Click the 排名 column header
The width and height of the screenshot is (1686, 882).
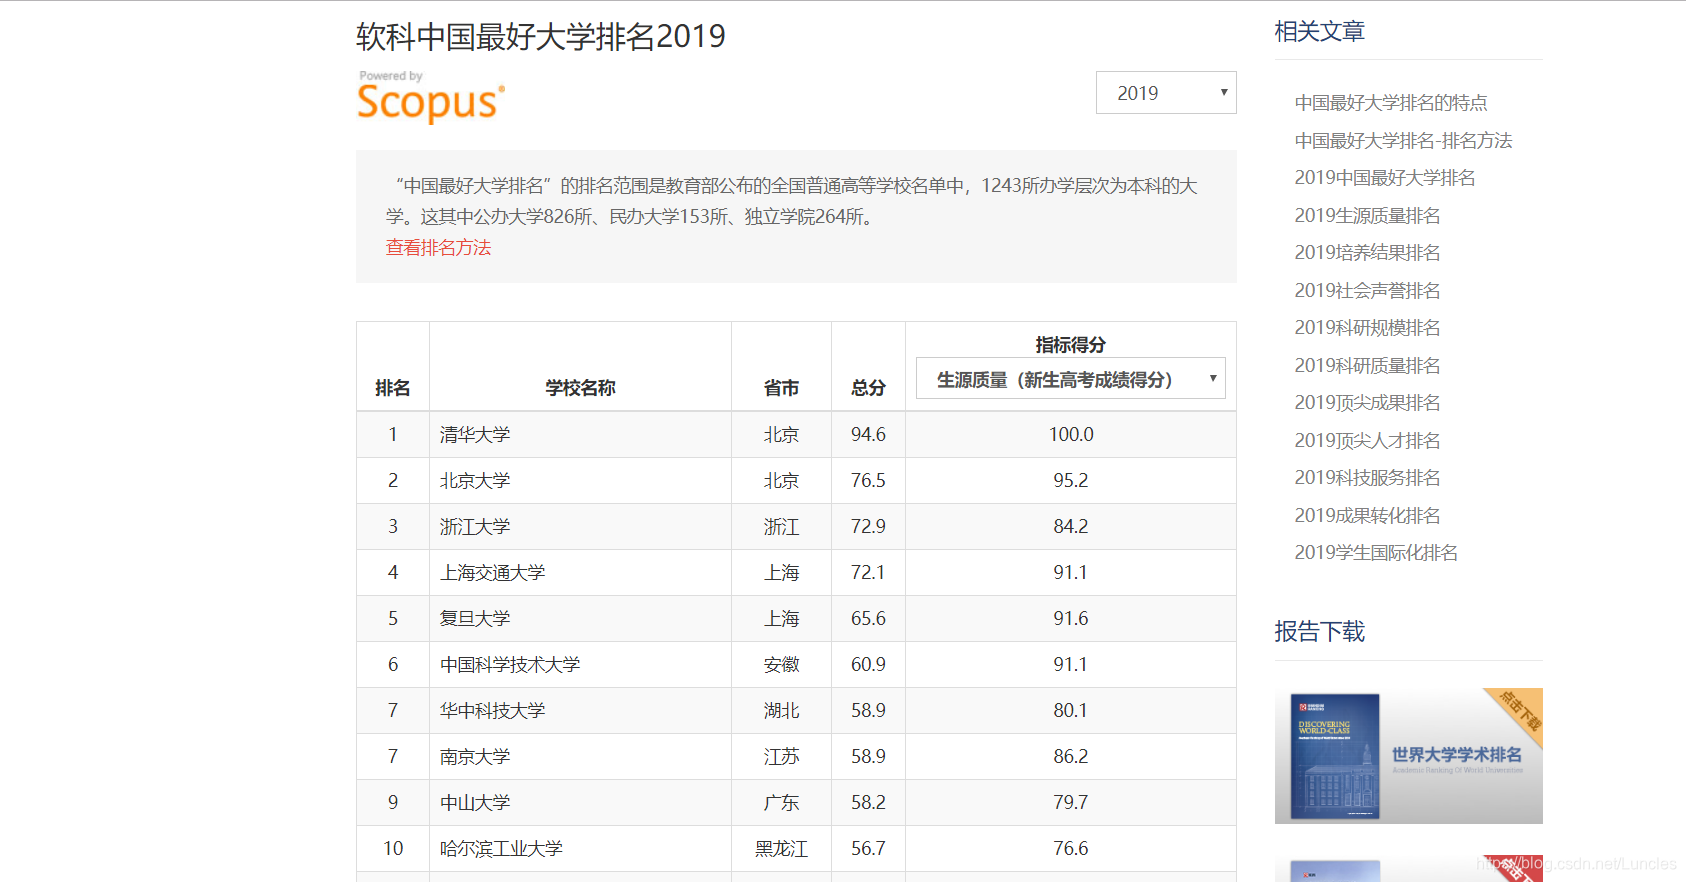tap(393, 388)
